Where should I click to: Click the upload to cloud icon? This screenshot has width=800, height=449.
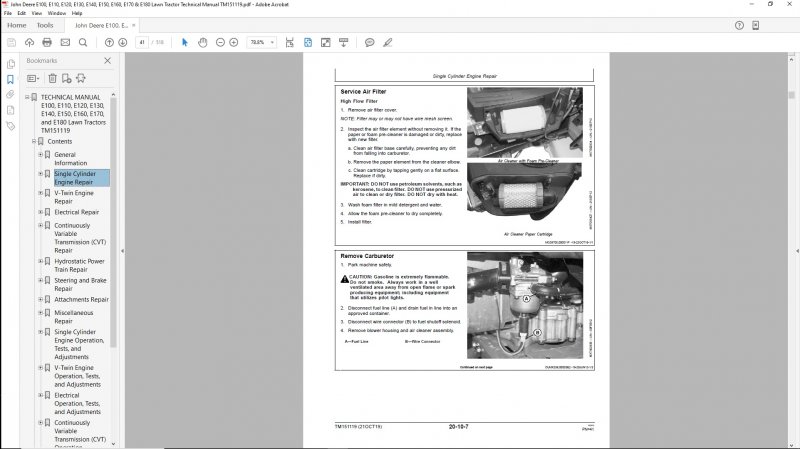pos(29,42)
